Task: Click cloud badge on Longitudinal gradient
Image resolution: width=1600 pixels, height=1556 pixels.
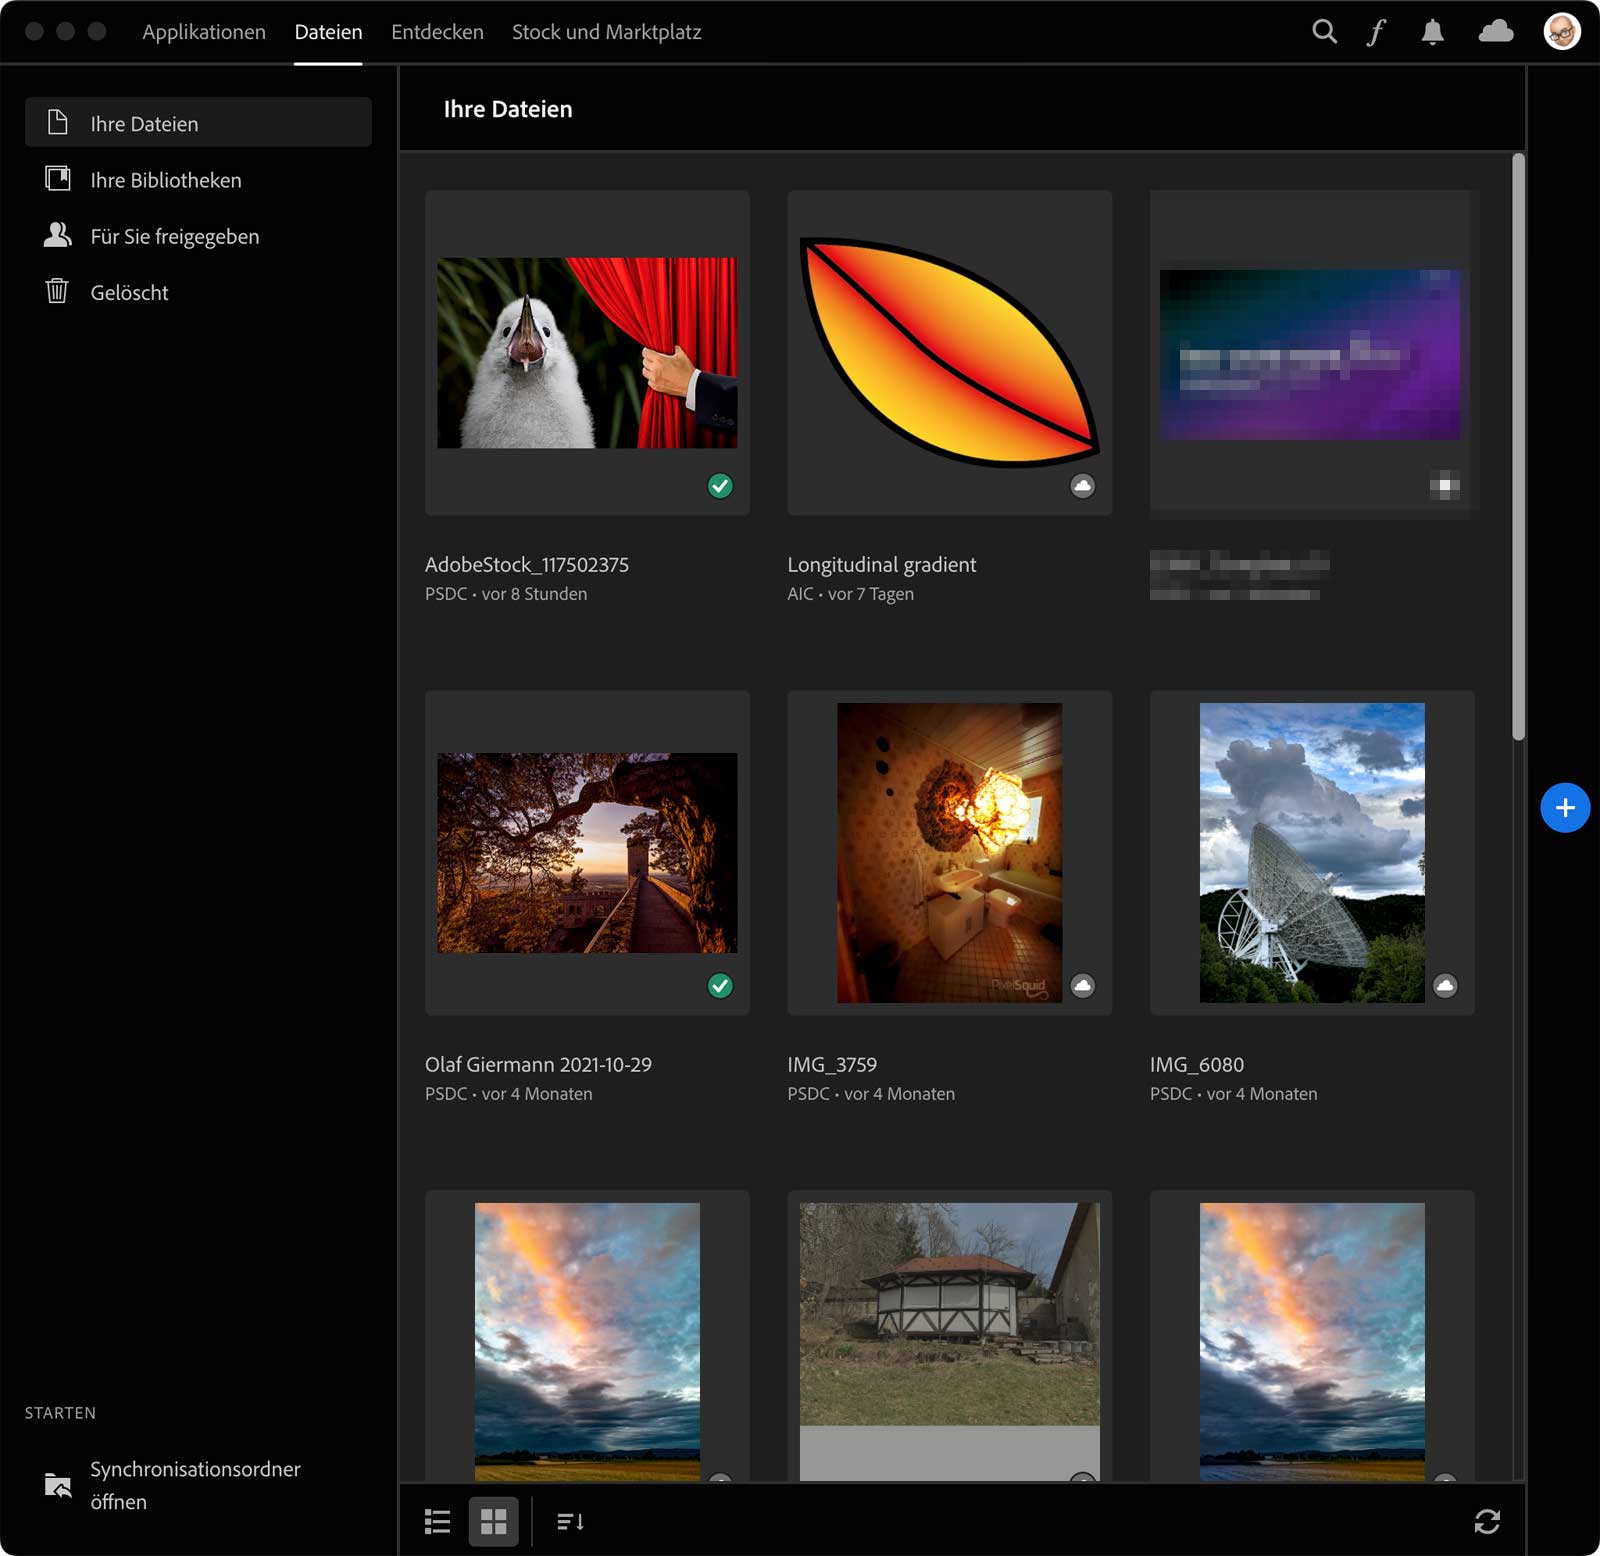Action: [1082, 486]
